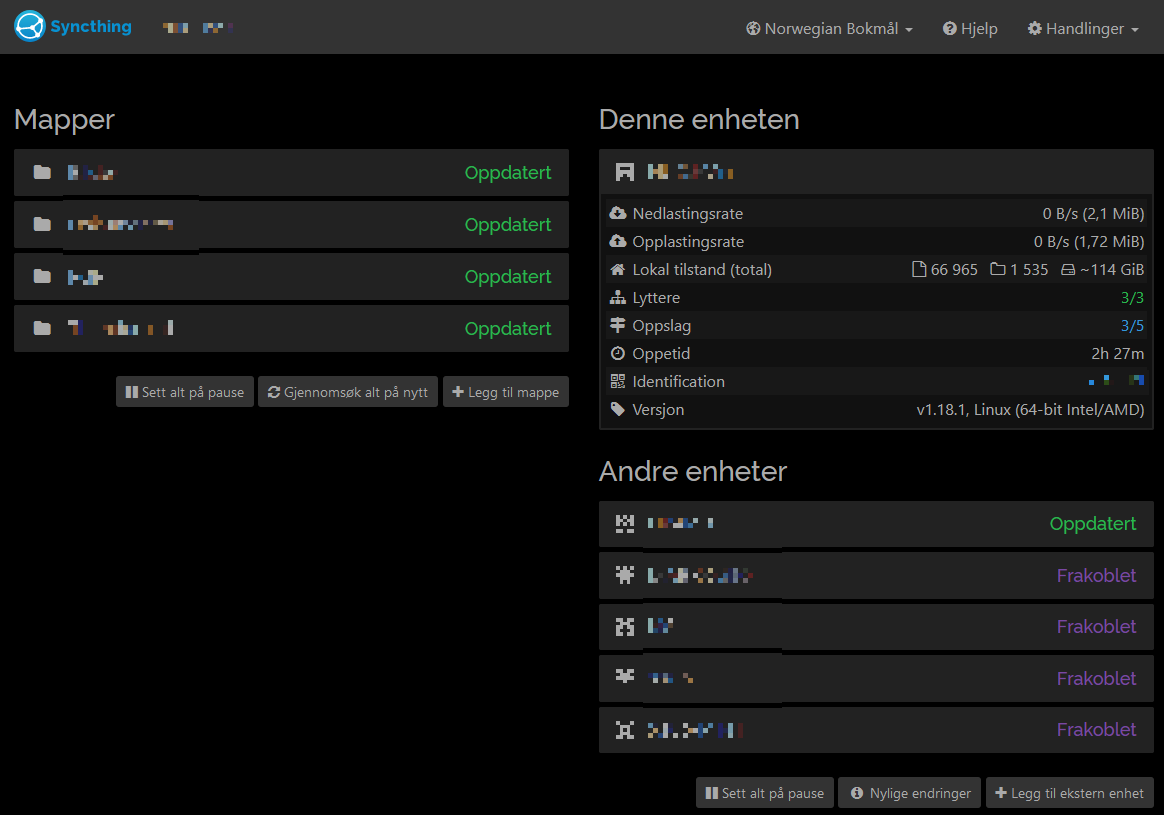1164x815 pixels.
Task: Click the folder icon of second folder
Action: point(42,225)
